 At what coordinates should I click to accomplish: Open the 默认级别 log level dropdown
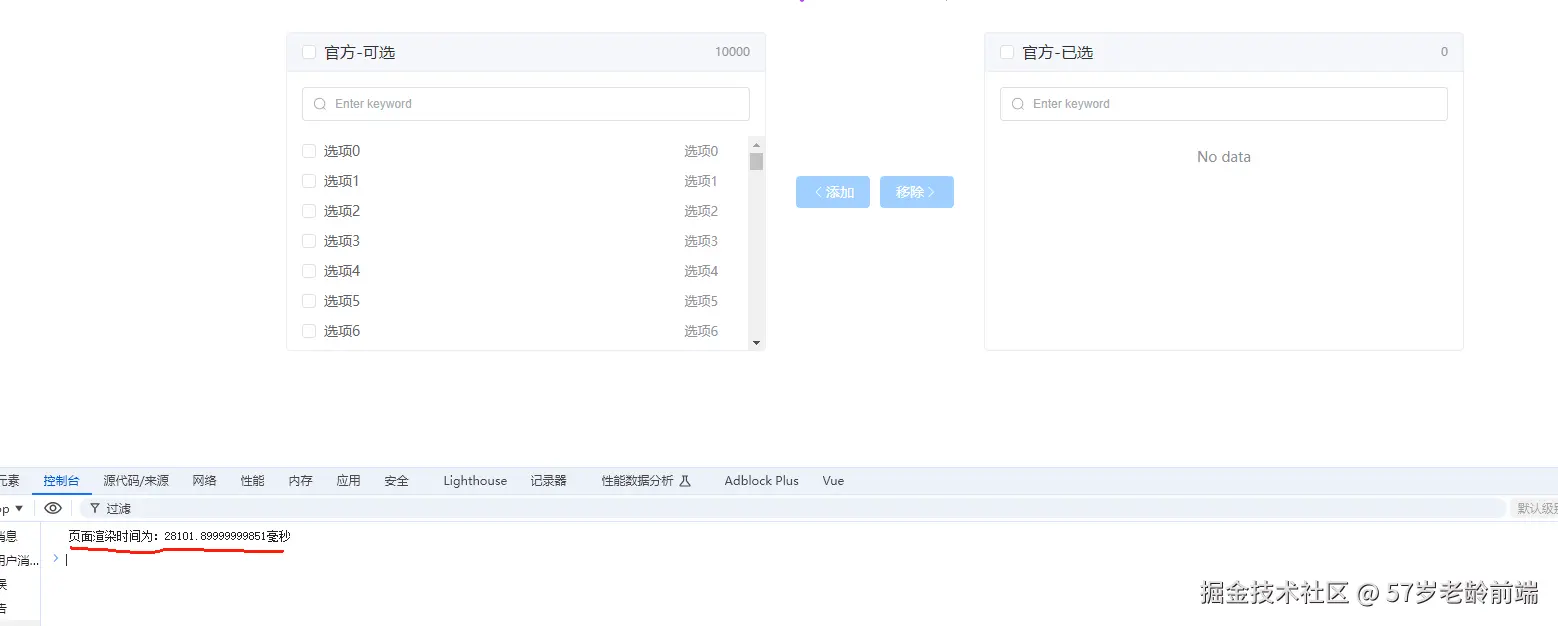(x=1536, y=508)
